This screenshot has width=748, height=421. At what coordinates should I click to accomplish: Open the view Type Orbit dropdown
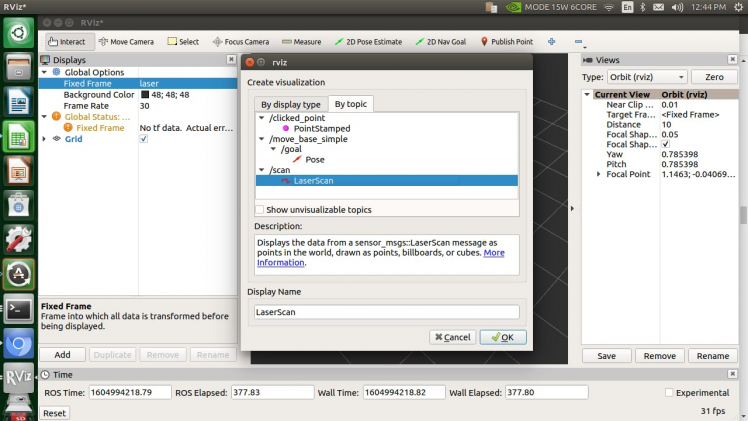647,77
